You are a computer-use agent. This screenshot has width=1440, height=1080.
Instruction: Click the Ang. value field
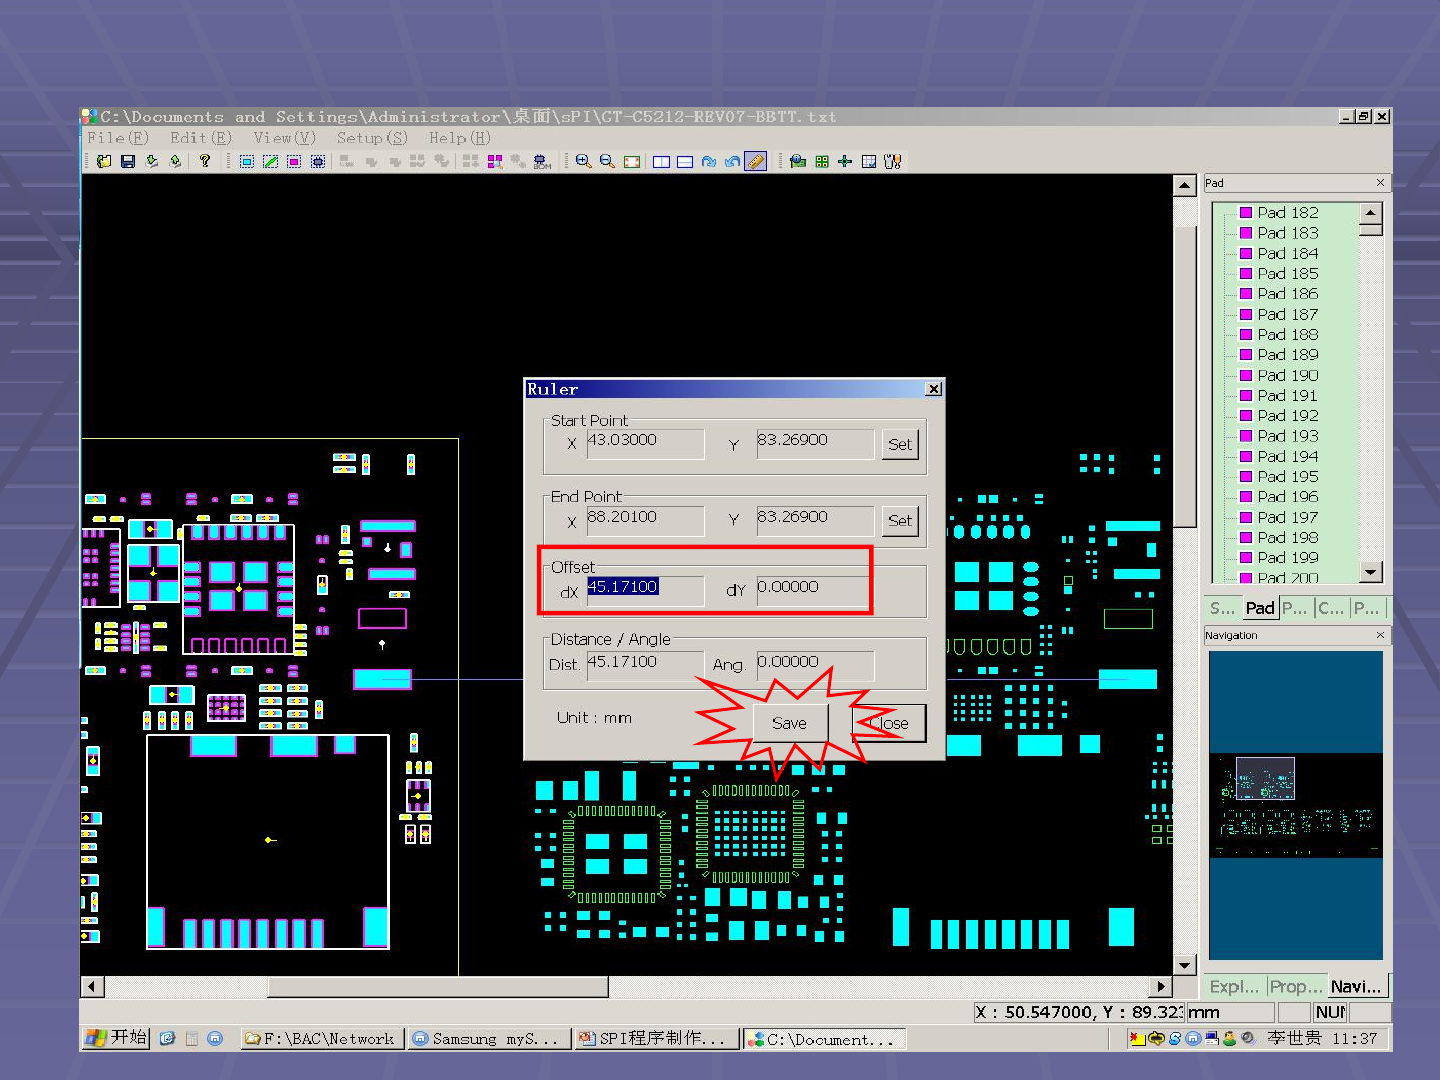pos(815,665)
